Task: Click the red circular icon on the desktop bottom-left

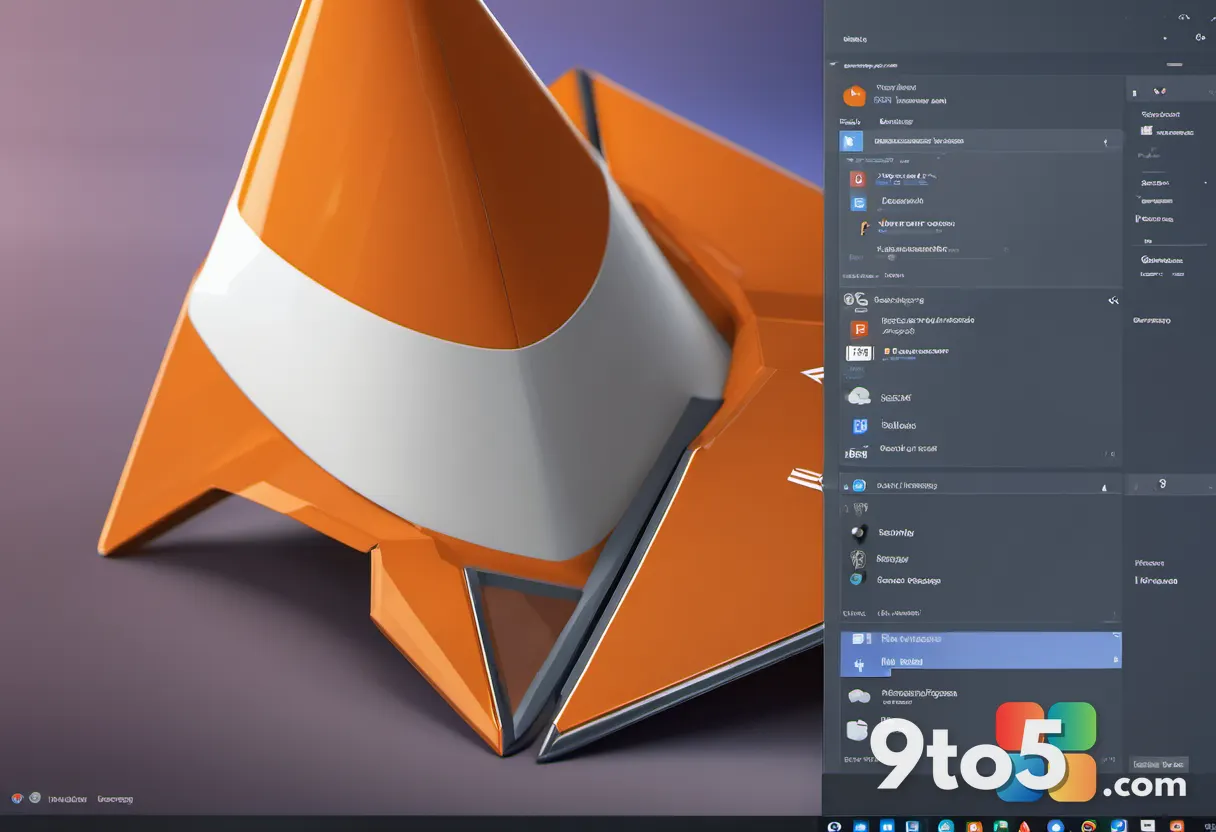Action: click(x=17, y=798)
